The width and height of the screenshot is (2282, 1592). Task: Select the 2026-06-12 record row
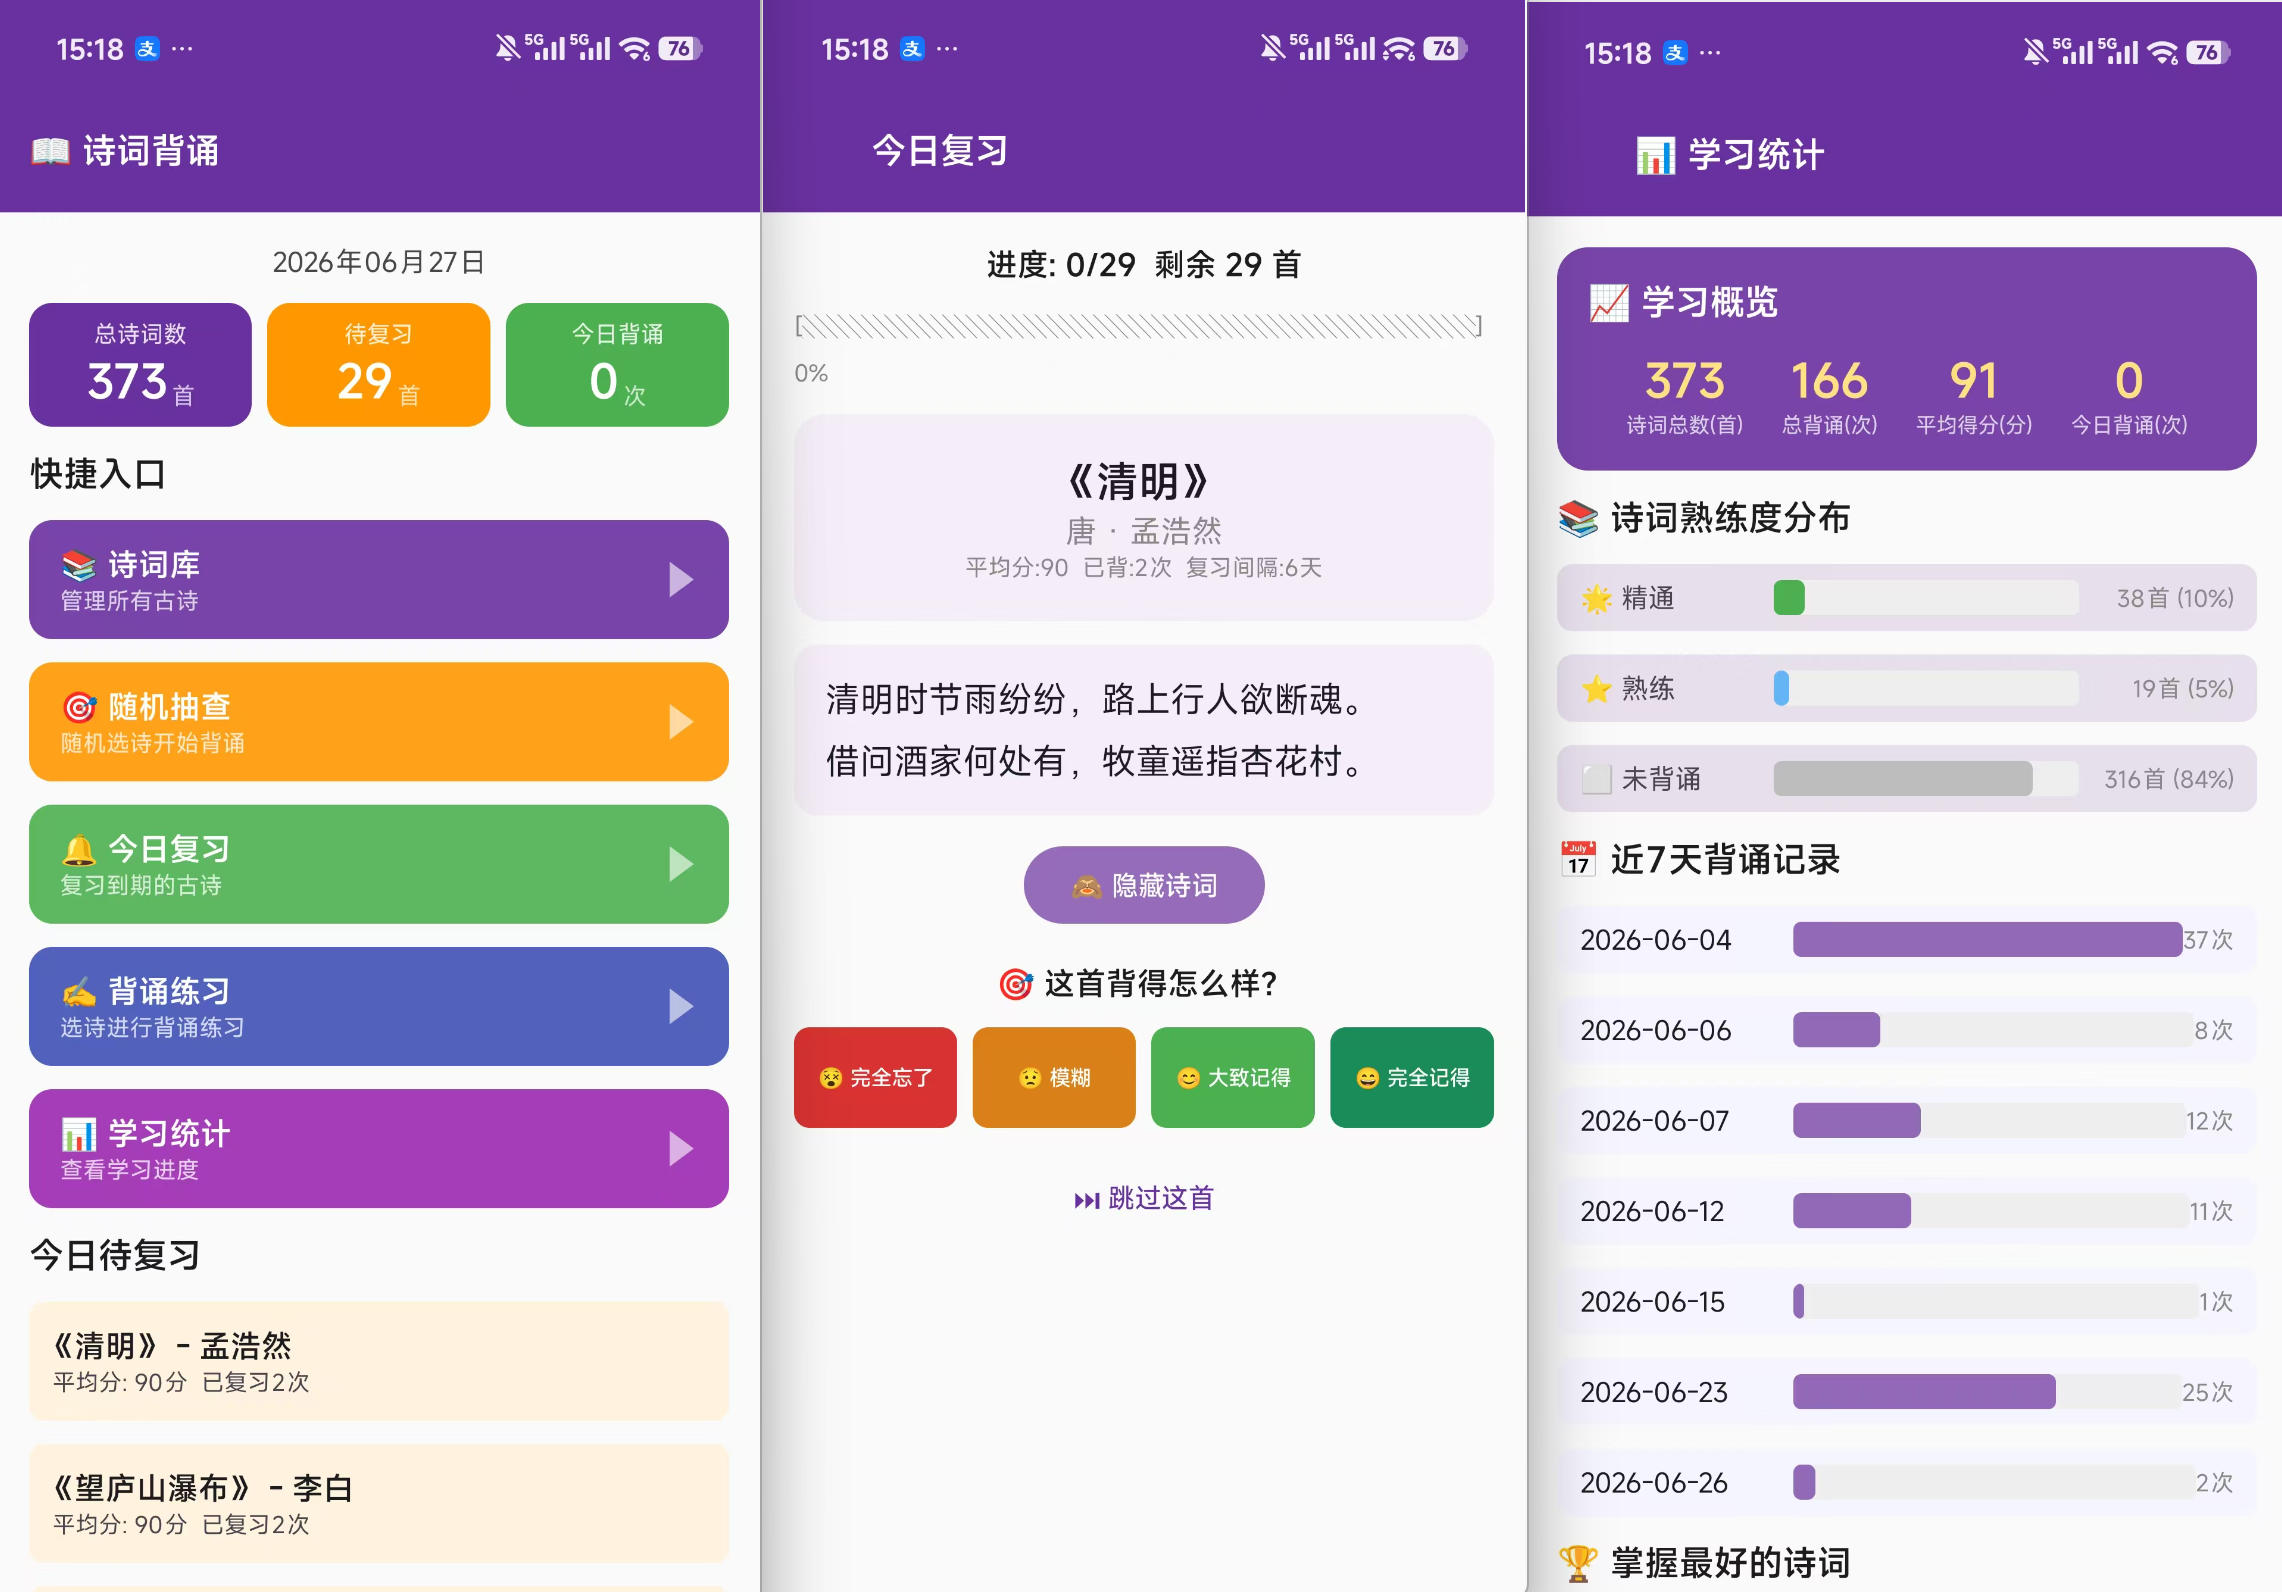coord(1906,1211)
